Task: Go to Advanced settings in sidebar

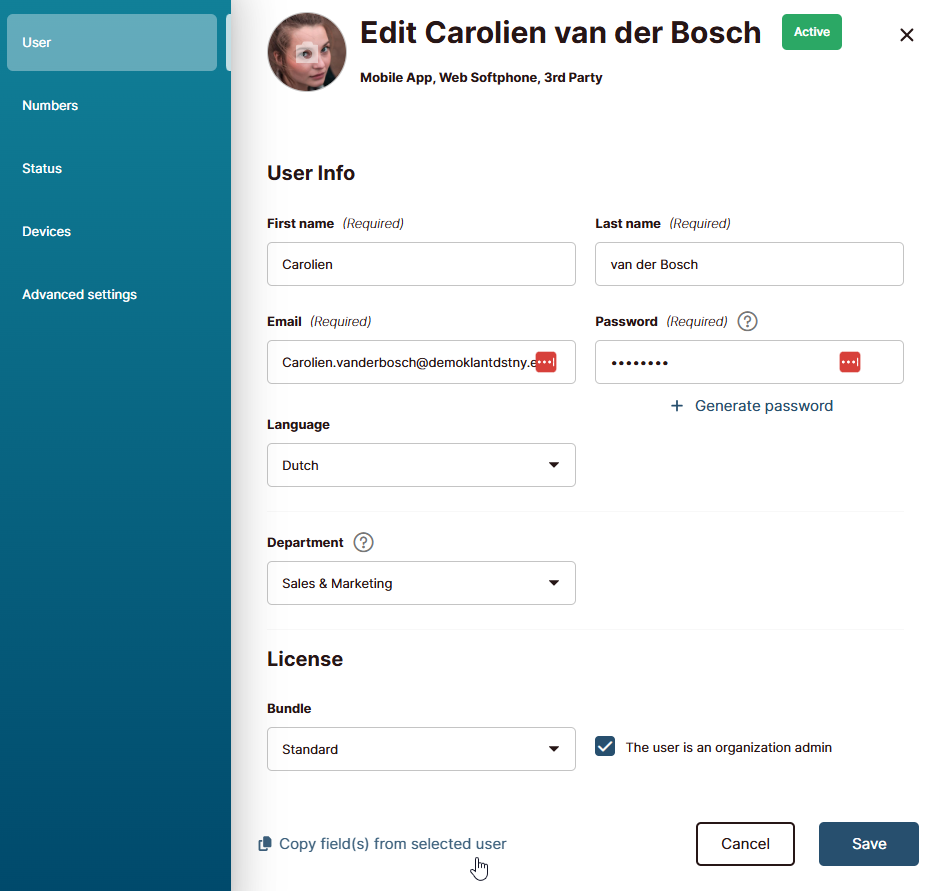Action: 80,295
